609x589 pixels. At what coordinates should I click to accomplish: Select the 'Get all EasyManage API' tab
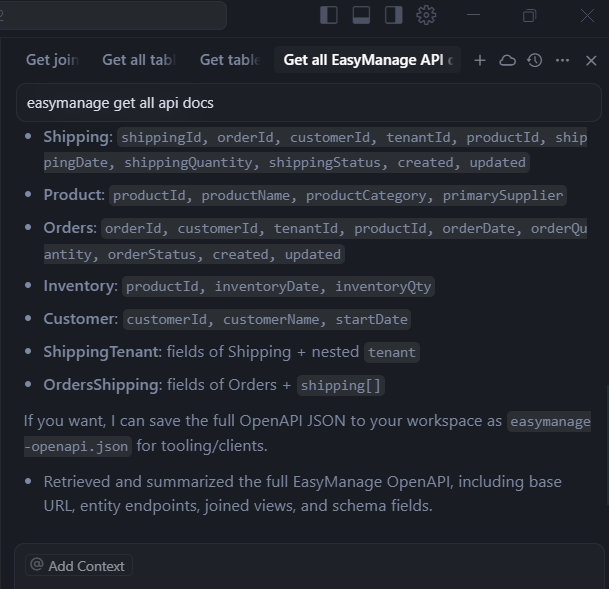pos(367,60)
